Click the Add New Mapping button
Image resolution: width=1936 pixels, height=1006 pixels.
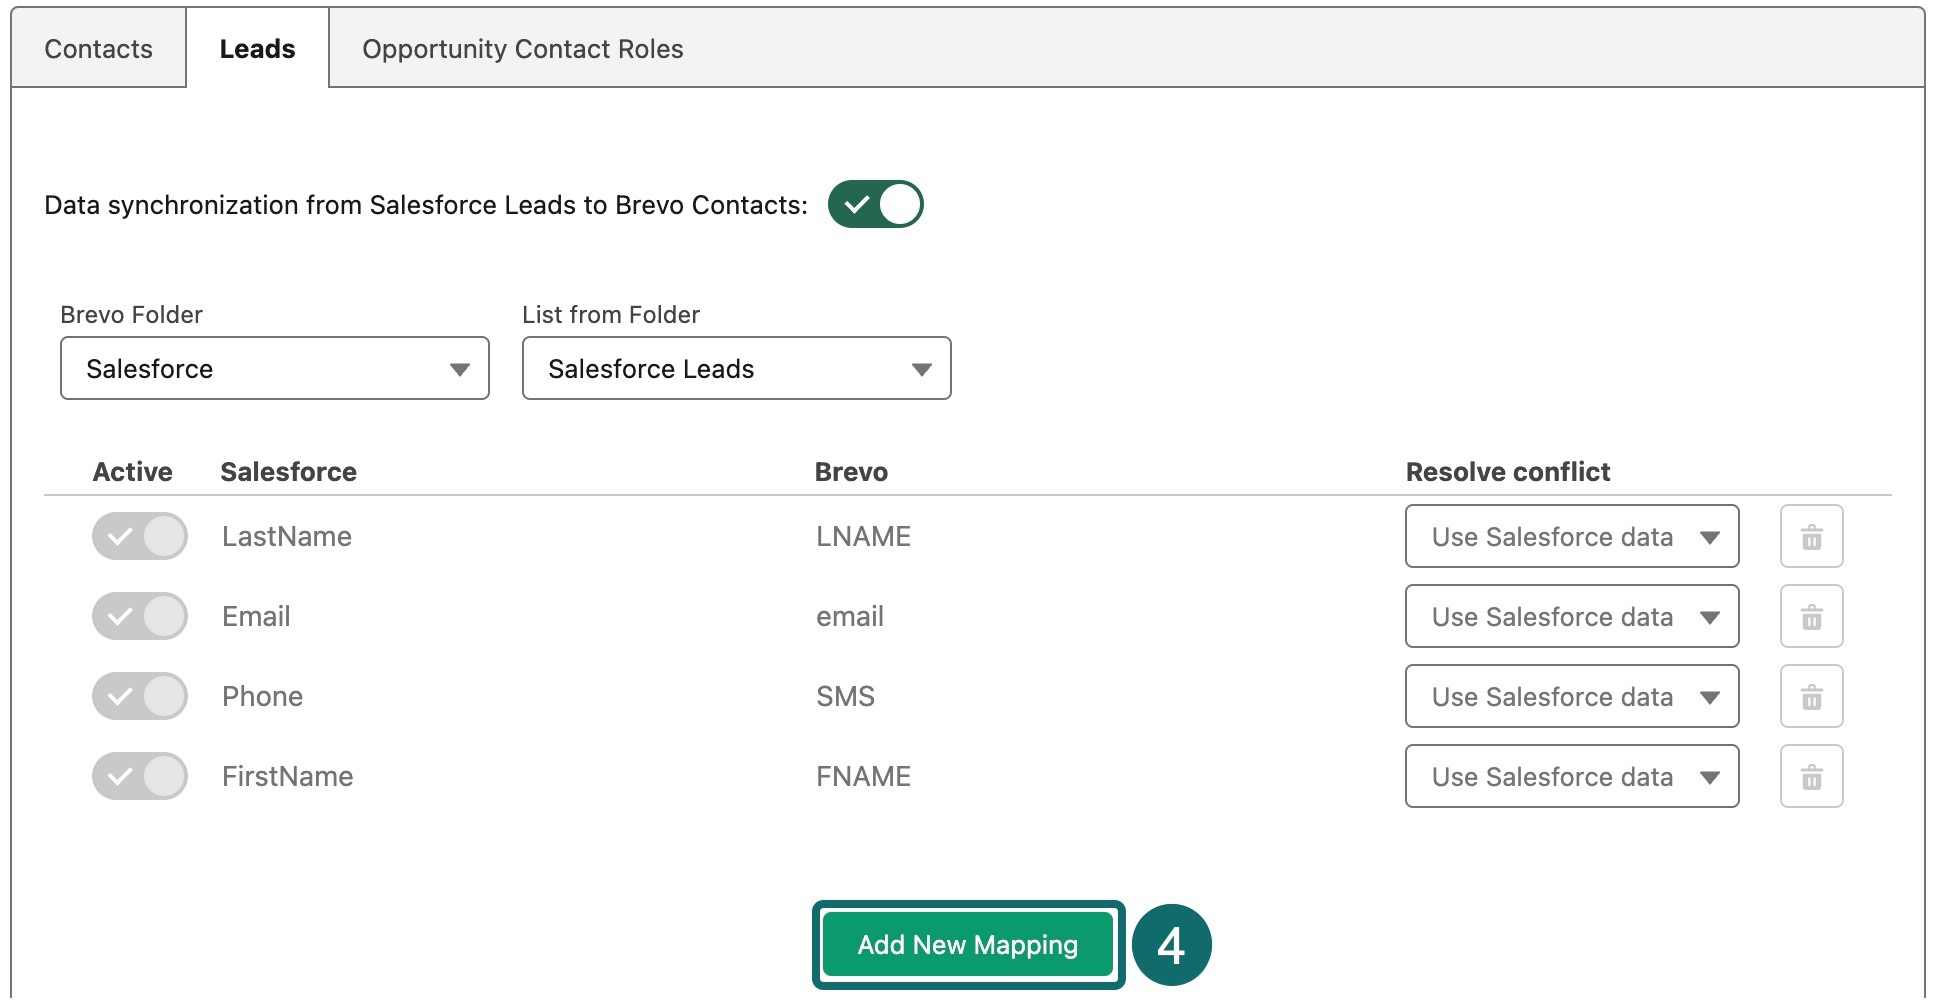(967, 945)
